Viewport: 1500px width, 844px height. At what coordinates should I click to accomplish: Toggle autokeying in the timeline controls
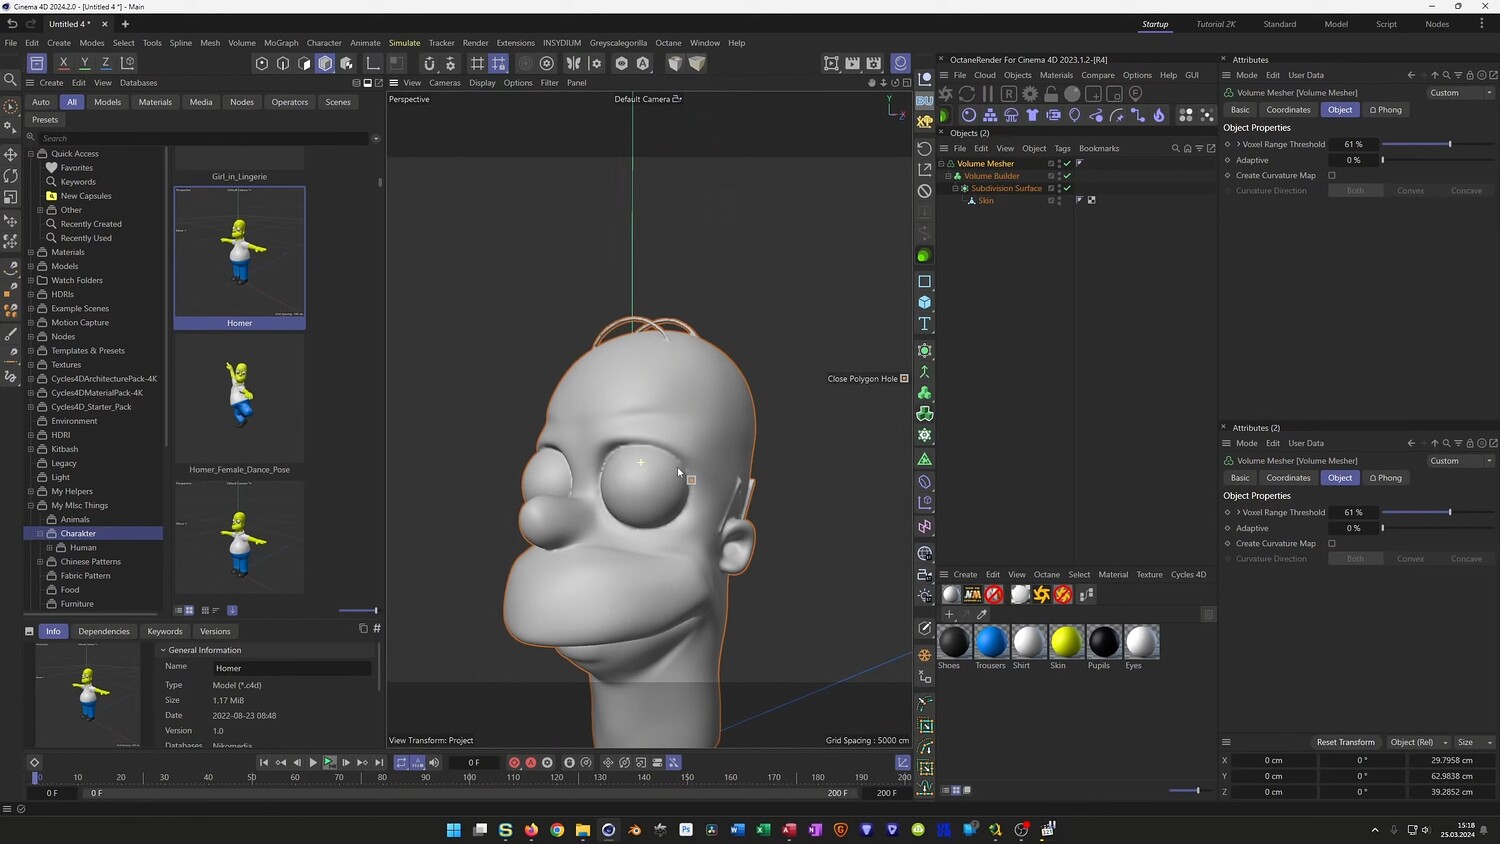531,762
